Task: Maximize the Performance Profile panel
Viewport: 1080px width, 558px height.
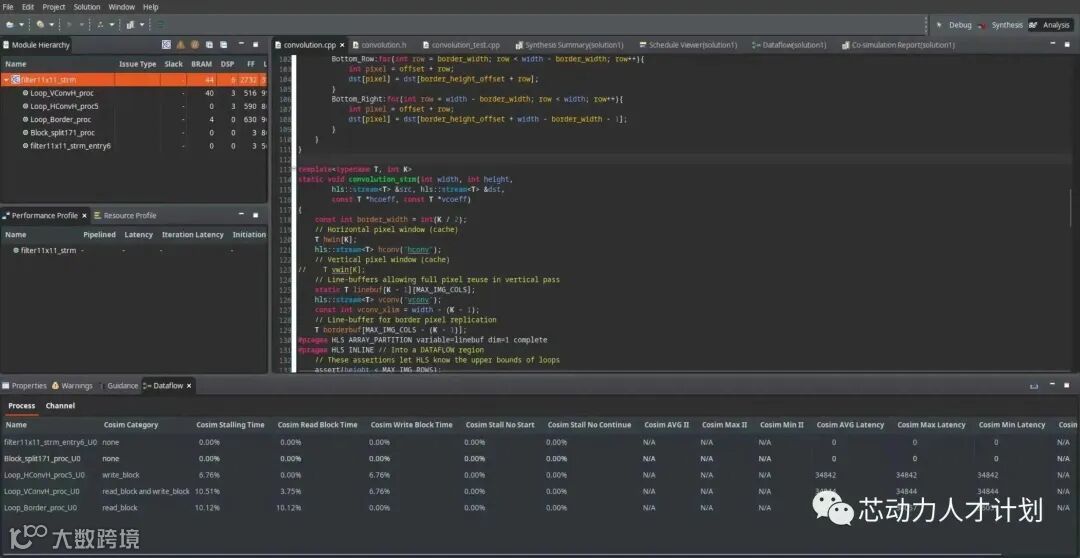Action: tap(256, 216)
